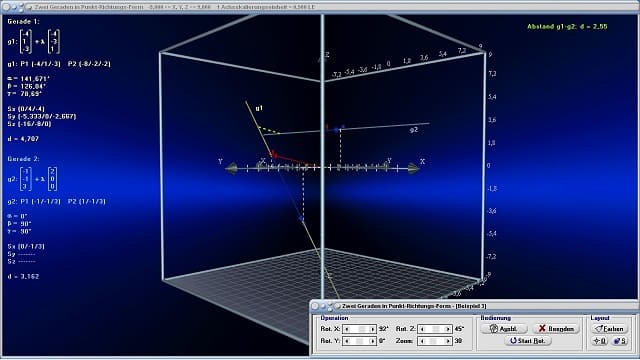The height and width of the screenshot is (360, 640).
Task: Click the X axis arrowhead
Action: pos(413,168)
